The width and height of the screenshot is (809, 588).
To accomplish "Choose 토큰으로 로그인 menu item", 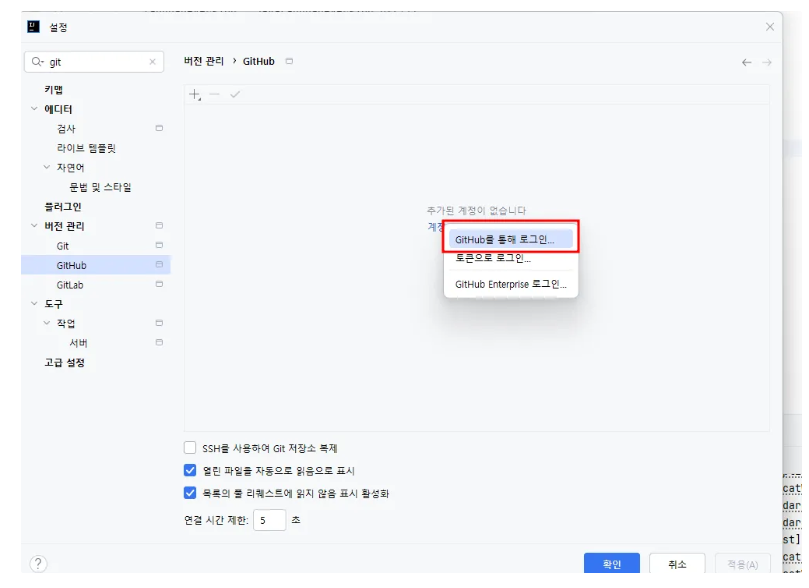I will click(511, 258).
